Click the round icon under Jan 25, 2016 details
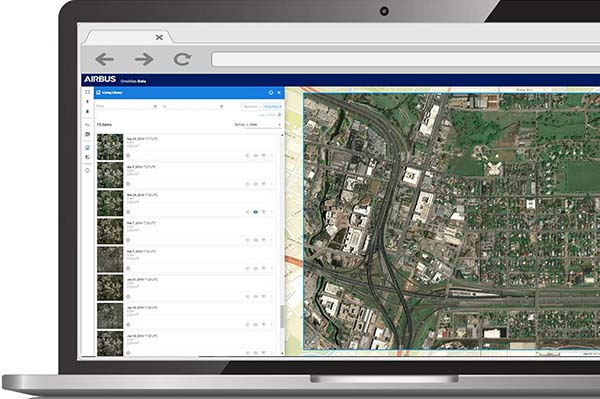This screenshot has height=399, width=600. coord(128,296)
